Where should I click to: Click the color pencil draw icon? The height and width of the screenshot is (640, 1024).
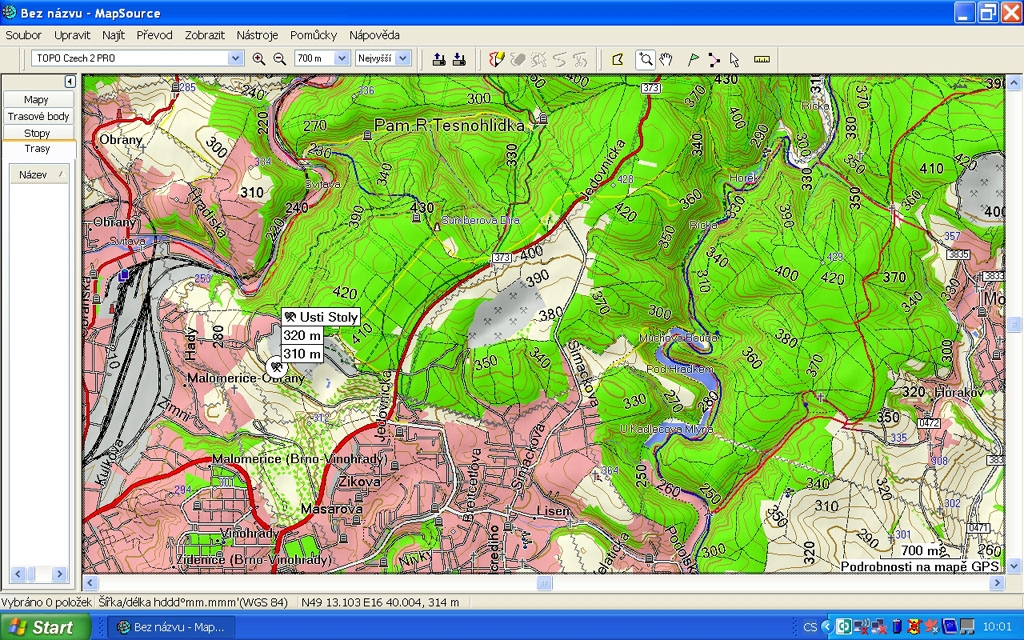click(497, 59)
